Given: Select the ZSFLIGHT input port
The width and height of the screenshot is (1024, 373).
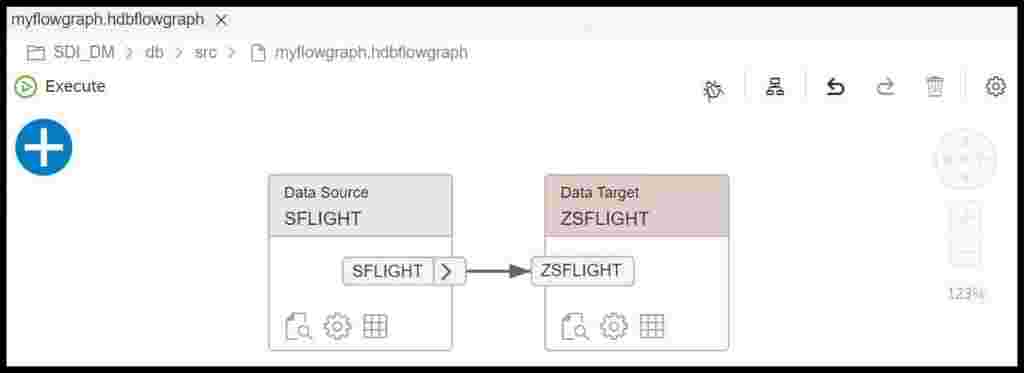Looking at the screenshot, I should click(x=582, y=270).
